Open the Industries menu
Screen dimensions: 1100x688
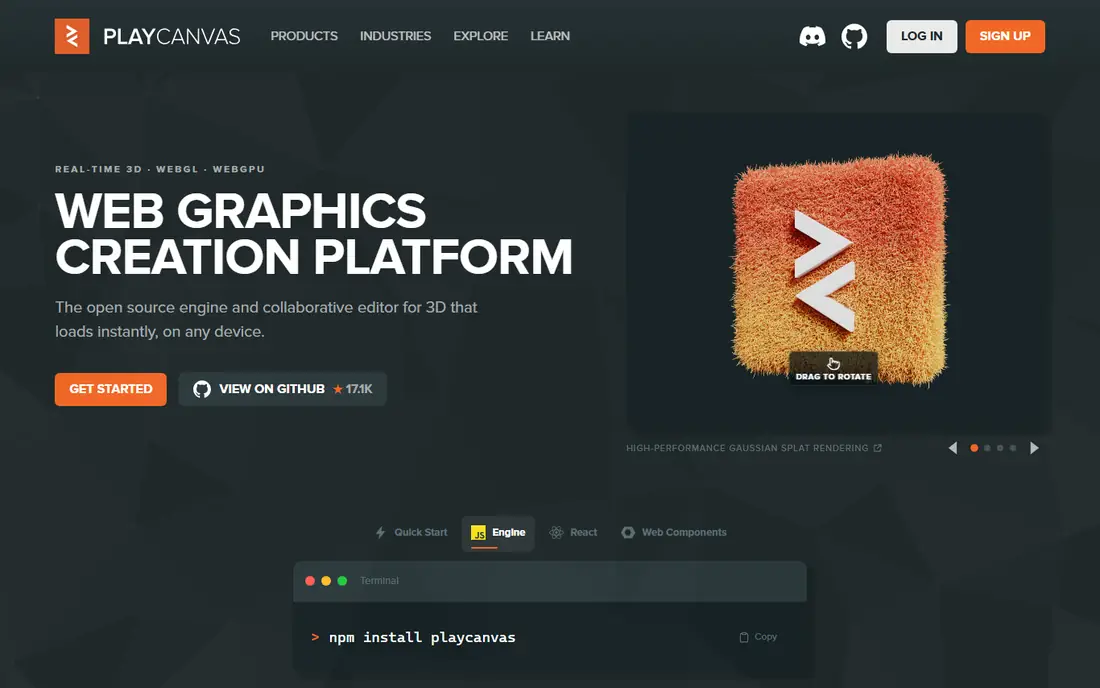coord(396,36)
